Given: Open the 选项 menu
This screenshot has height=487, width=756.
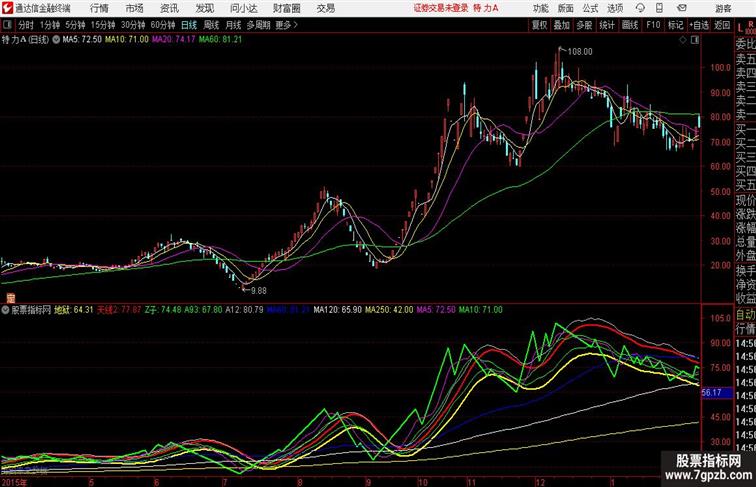Looking at the screenshot, I should (x=615, y=8).
